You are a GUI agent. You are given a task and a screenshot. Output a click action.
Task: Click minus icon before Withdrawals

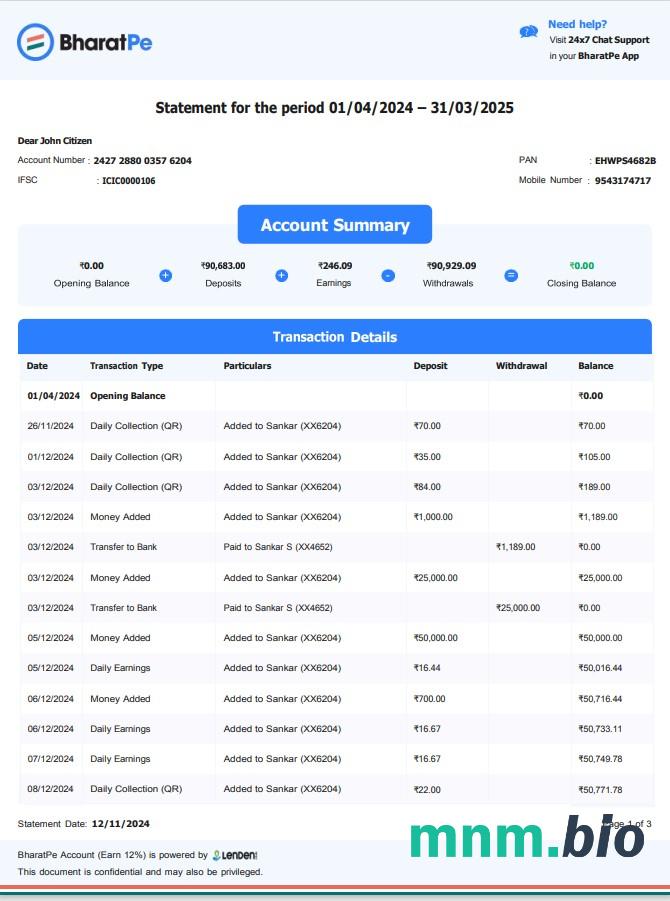click(388, 275)
